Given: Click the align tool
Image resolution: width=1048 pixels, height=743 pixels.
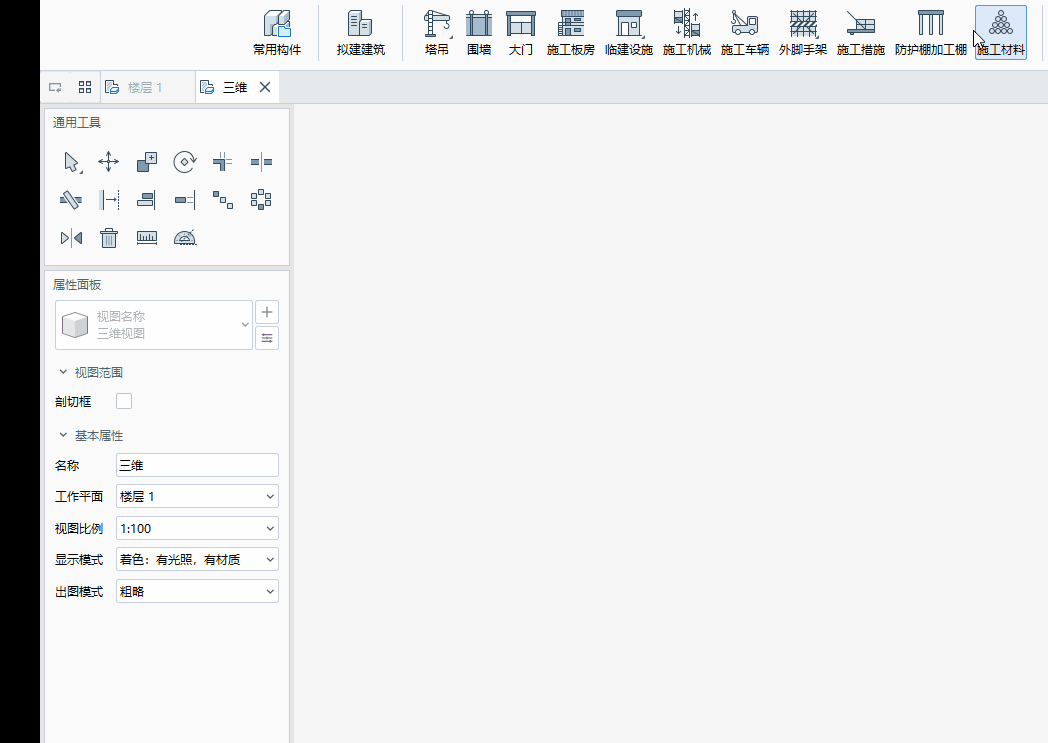Looking at the screenshot, I should tap(147, 200).
